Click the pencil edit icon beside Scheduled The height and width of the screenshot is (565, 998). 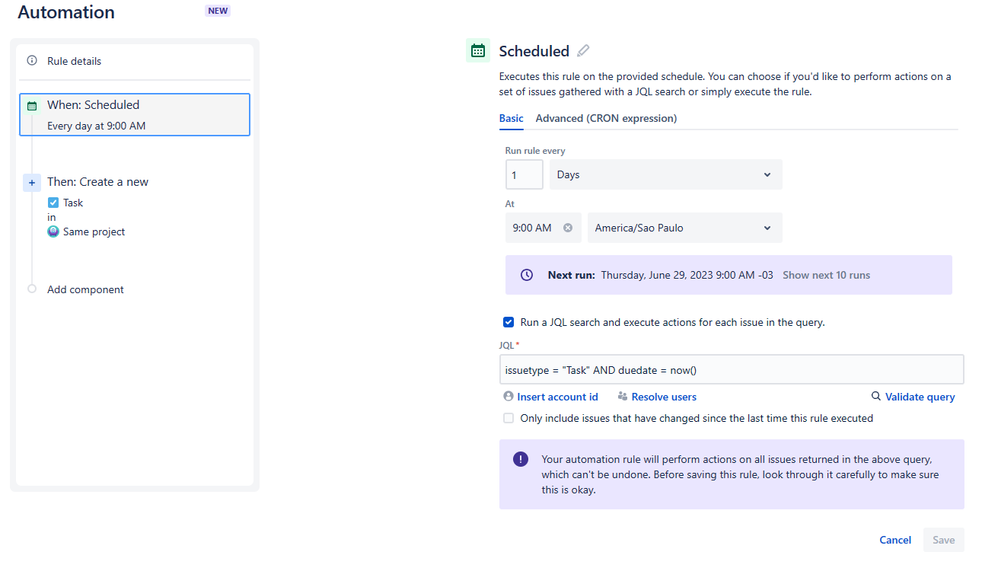(583, 51)
